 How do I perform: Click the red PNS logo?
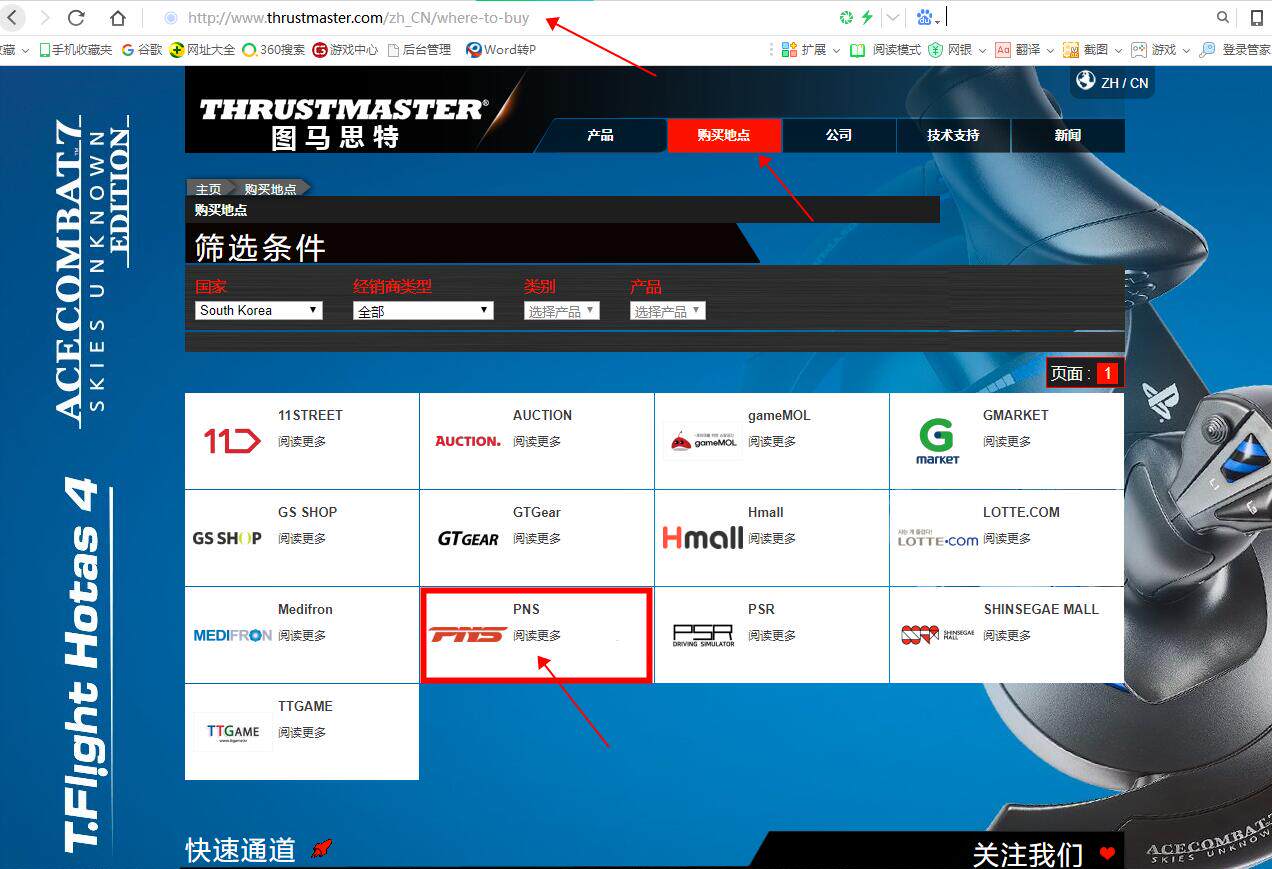point(467,635)
